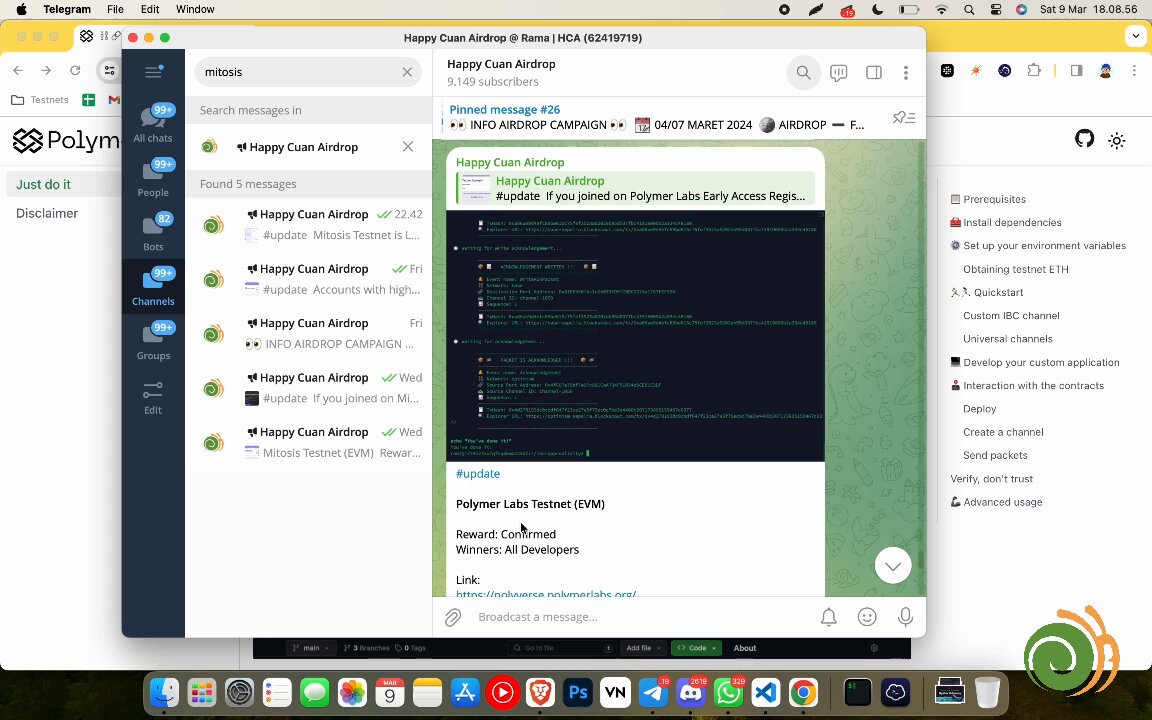Open Chrome menu three dots
The image size is (1152, 720).
click(x=1134, y=71)
